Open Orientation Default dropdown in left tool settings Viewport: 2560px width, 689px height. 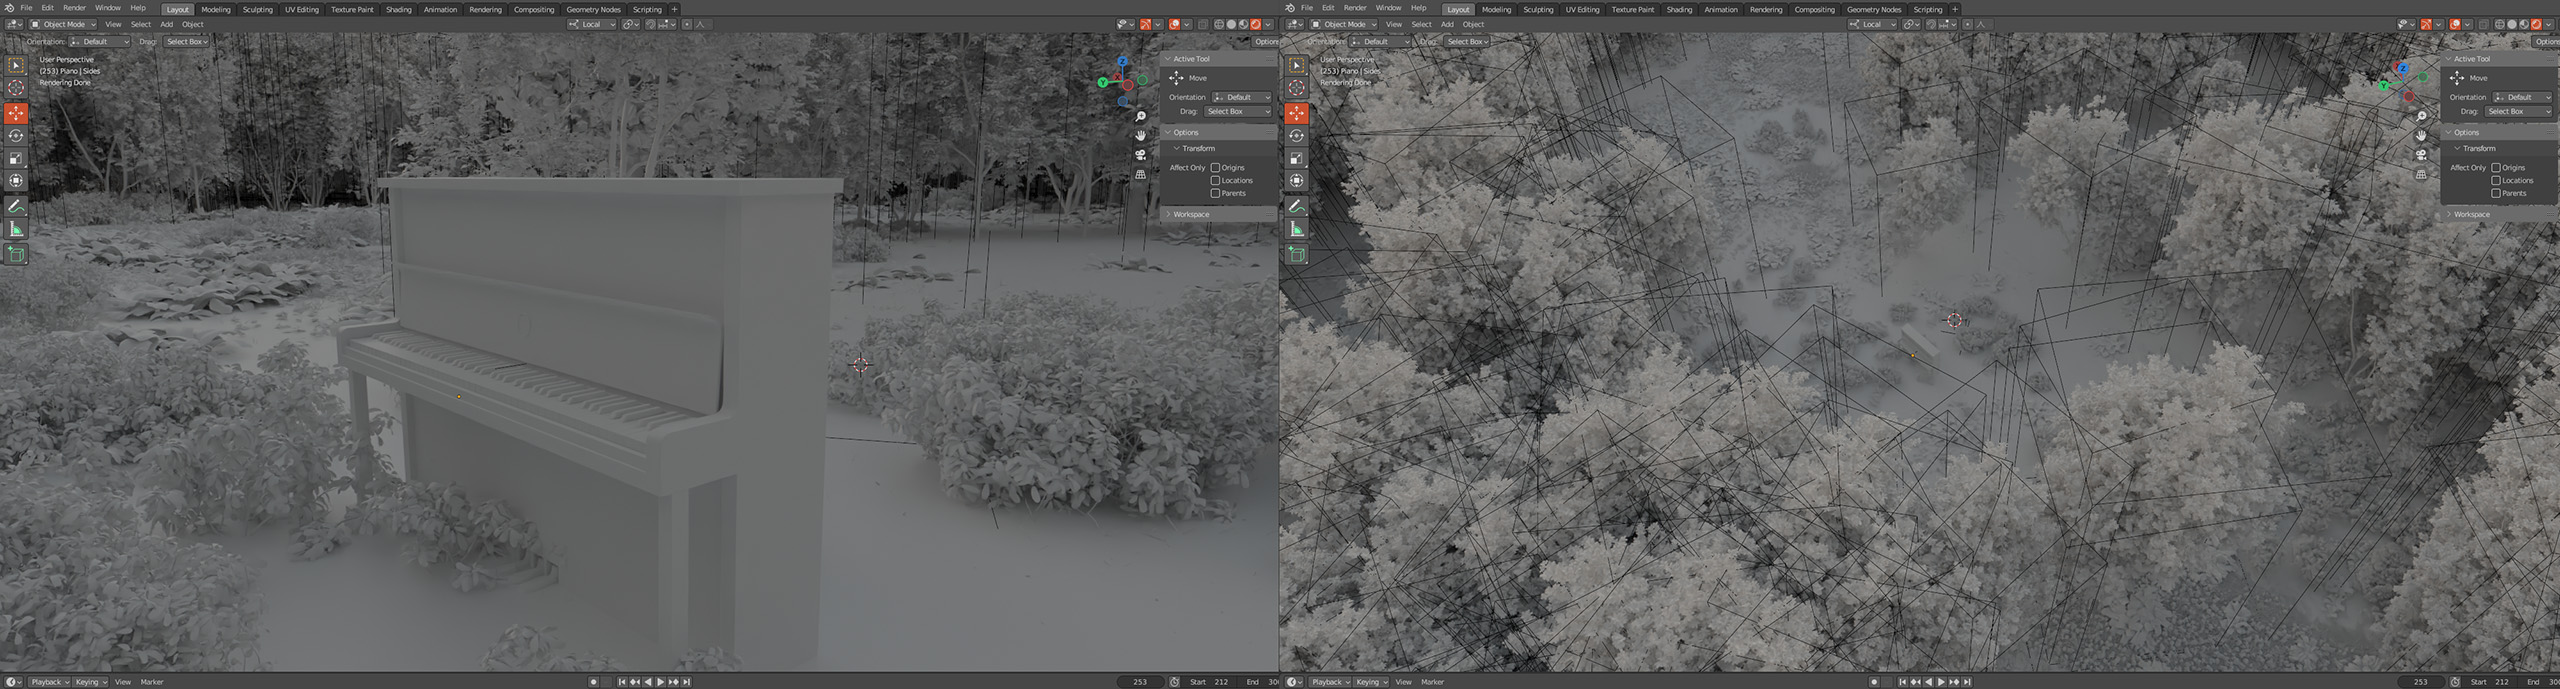pyautogui.click(x=99, y=42)
